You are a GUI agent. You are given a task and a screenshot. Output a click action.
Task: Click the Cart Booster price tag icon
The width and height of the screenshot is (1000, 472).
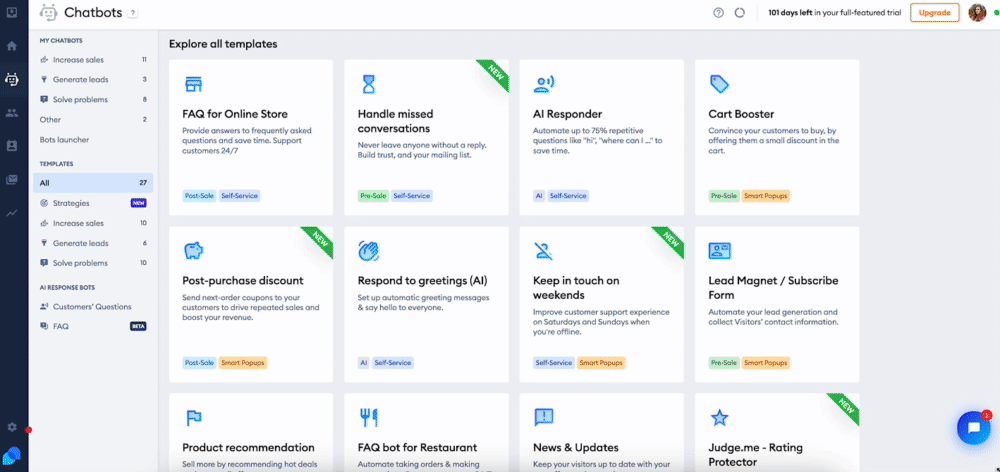coord(719,84)
